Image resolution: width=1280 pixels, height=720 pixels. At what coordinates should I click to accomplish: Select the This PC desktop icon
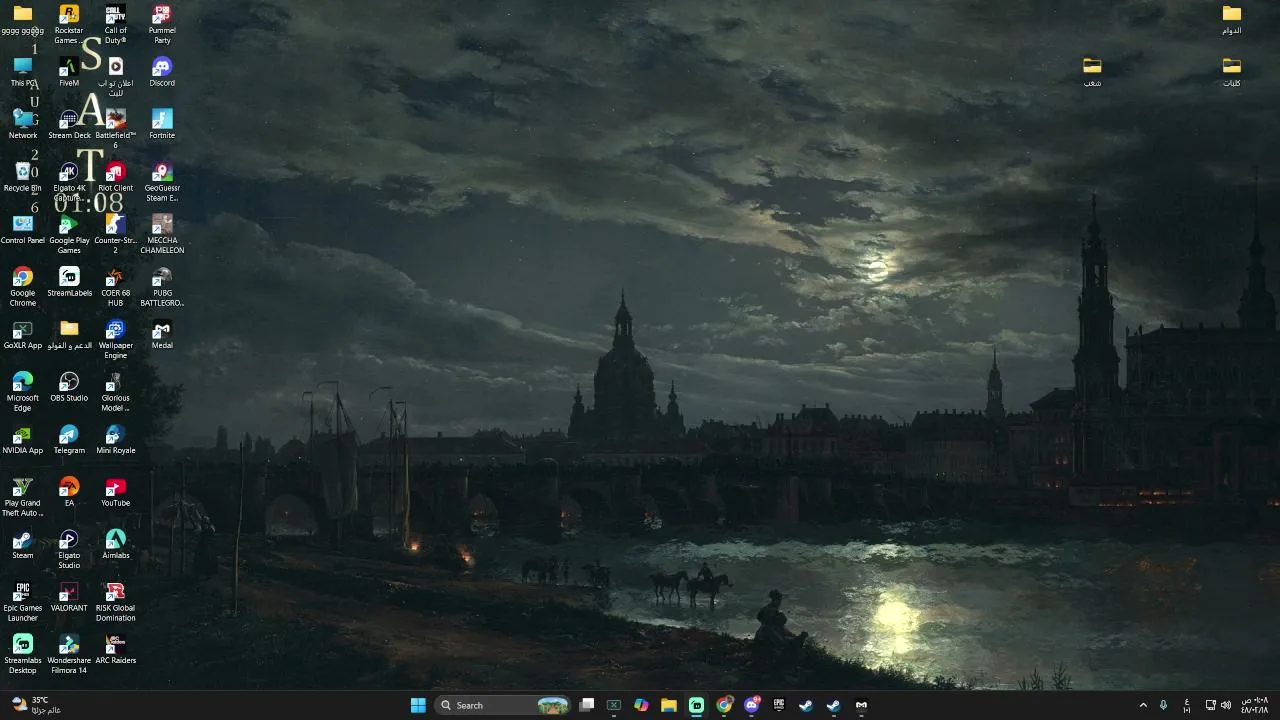pyautogui.click(x=23, y=72)
